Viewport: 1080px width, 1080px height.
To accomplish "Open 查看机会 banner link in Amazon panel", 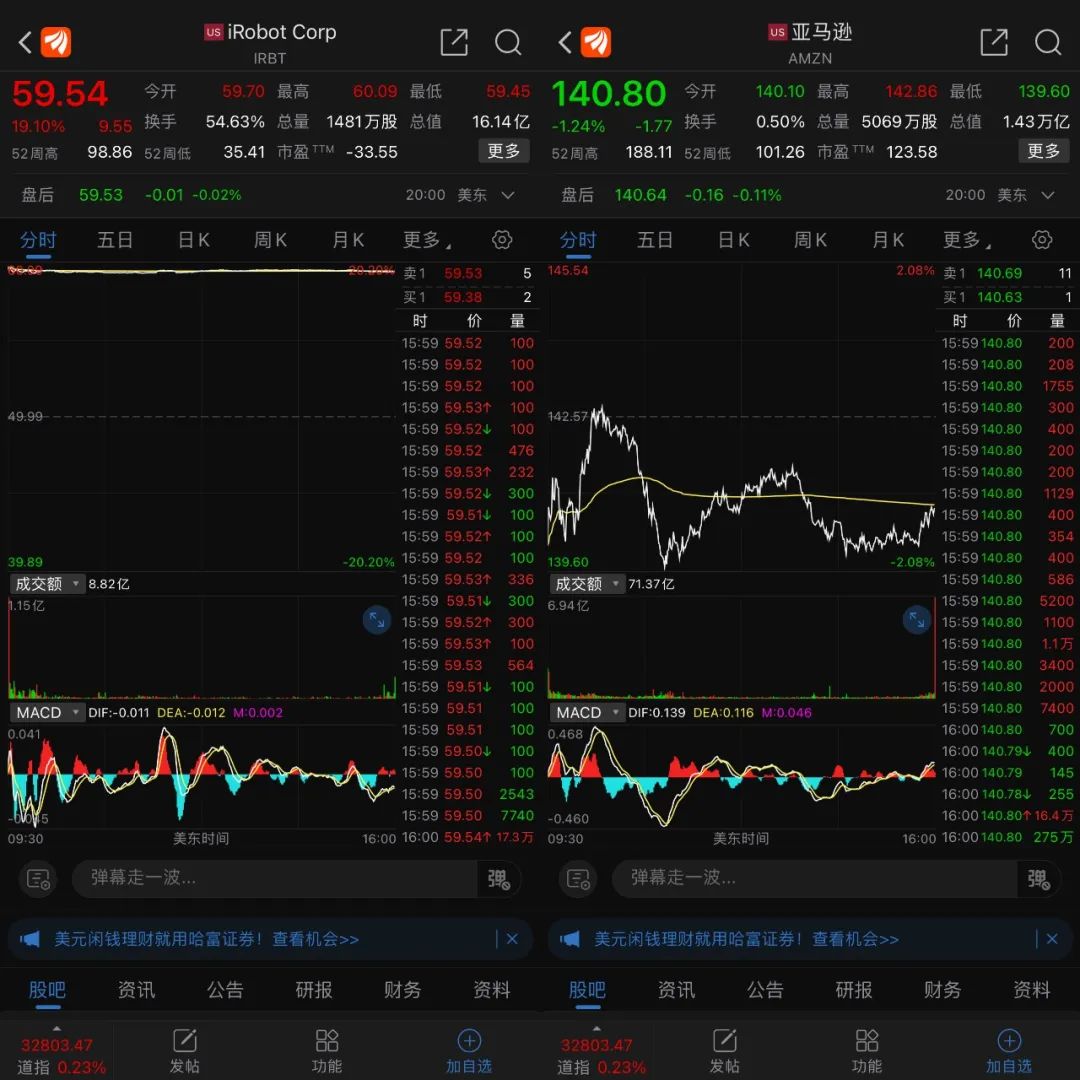I will [x=855, y=939].
